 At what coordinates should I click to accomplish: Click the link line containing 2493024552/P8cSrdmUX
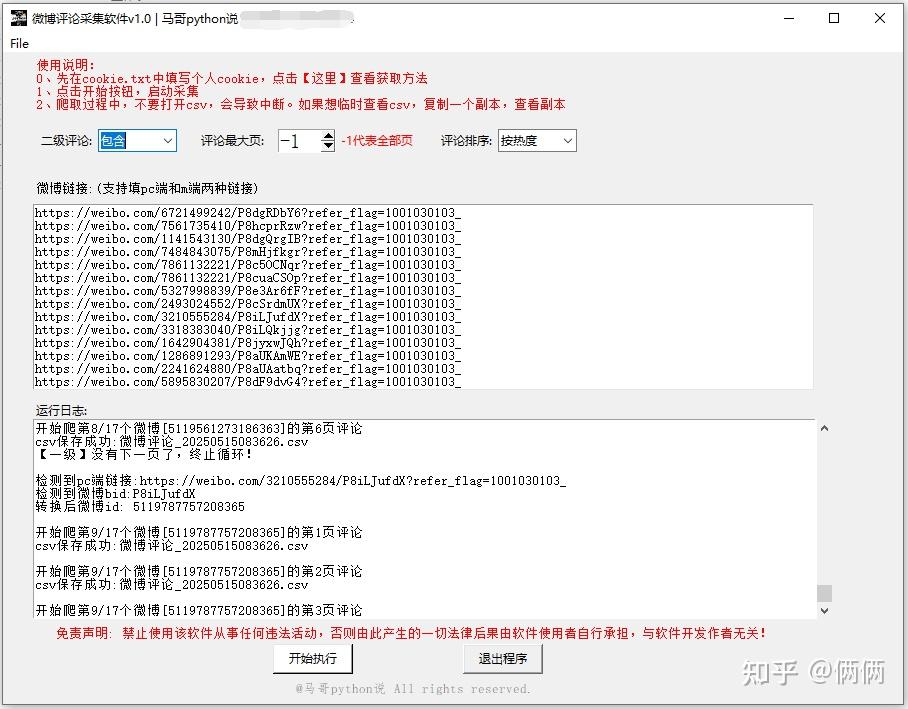pyautogui.click(x=248, y=304)
